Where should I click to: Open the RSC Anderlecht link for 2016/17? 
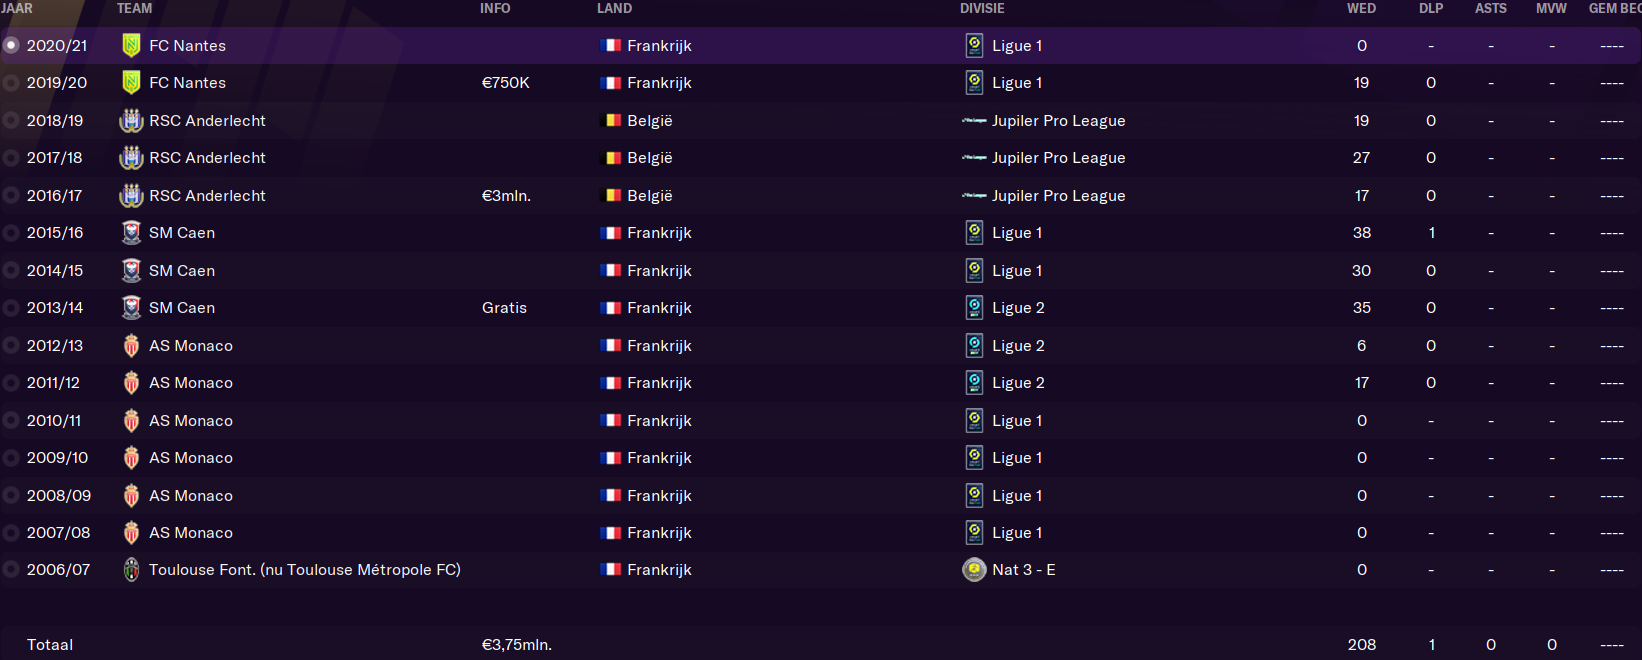207,195
